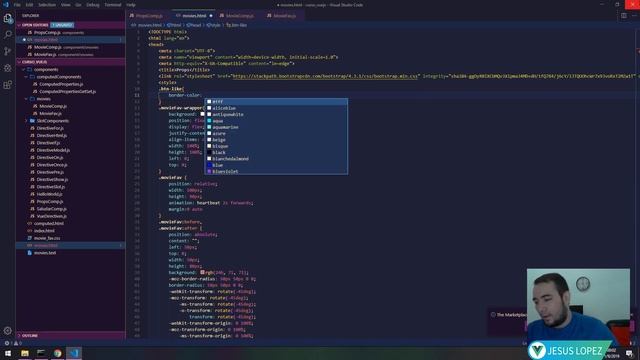Choose blue from color suggestions
This screenshot has height=360, width=640.
(276, 165)
